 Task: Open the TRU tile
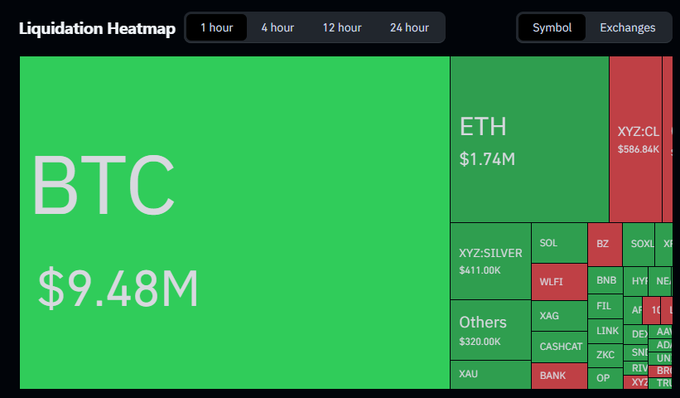tap(660, 383)
